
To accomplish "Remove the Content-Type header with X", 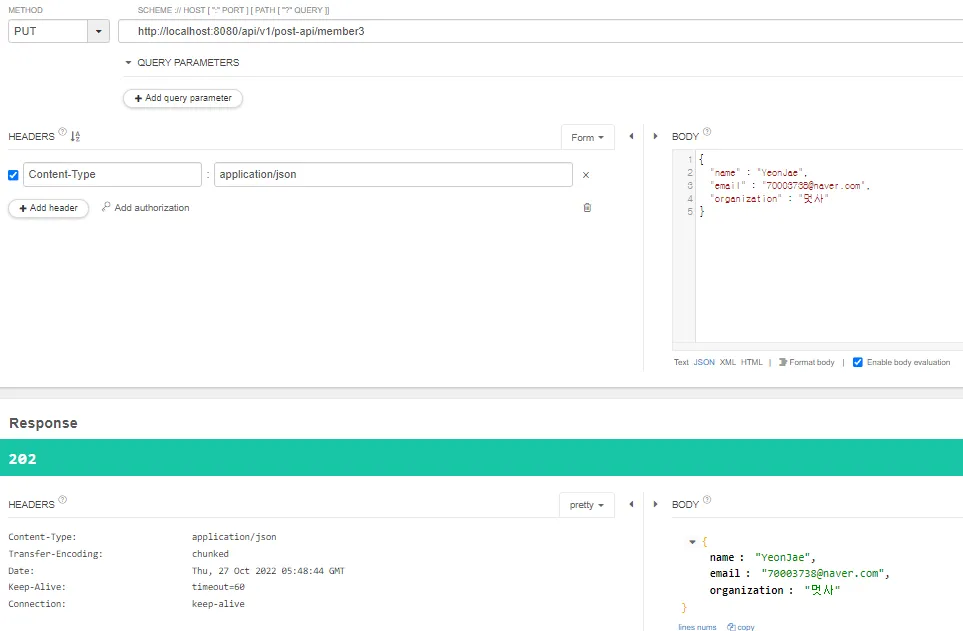I will coord(586,175).
